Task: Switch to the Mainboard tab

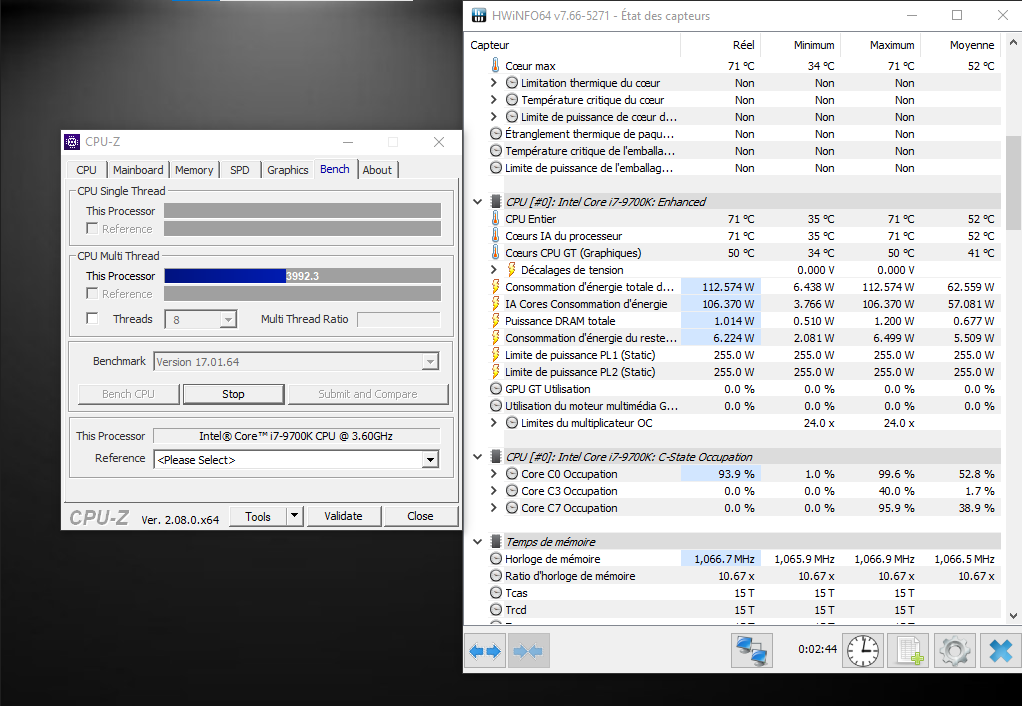Action: 138,170
